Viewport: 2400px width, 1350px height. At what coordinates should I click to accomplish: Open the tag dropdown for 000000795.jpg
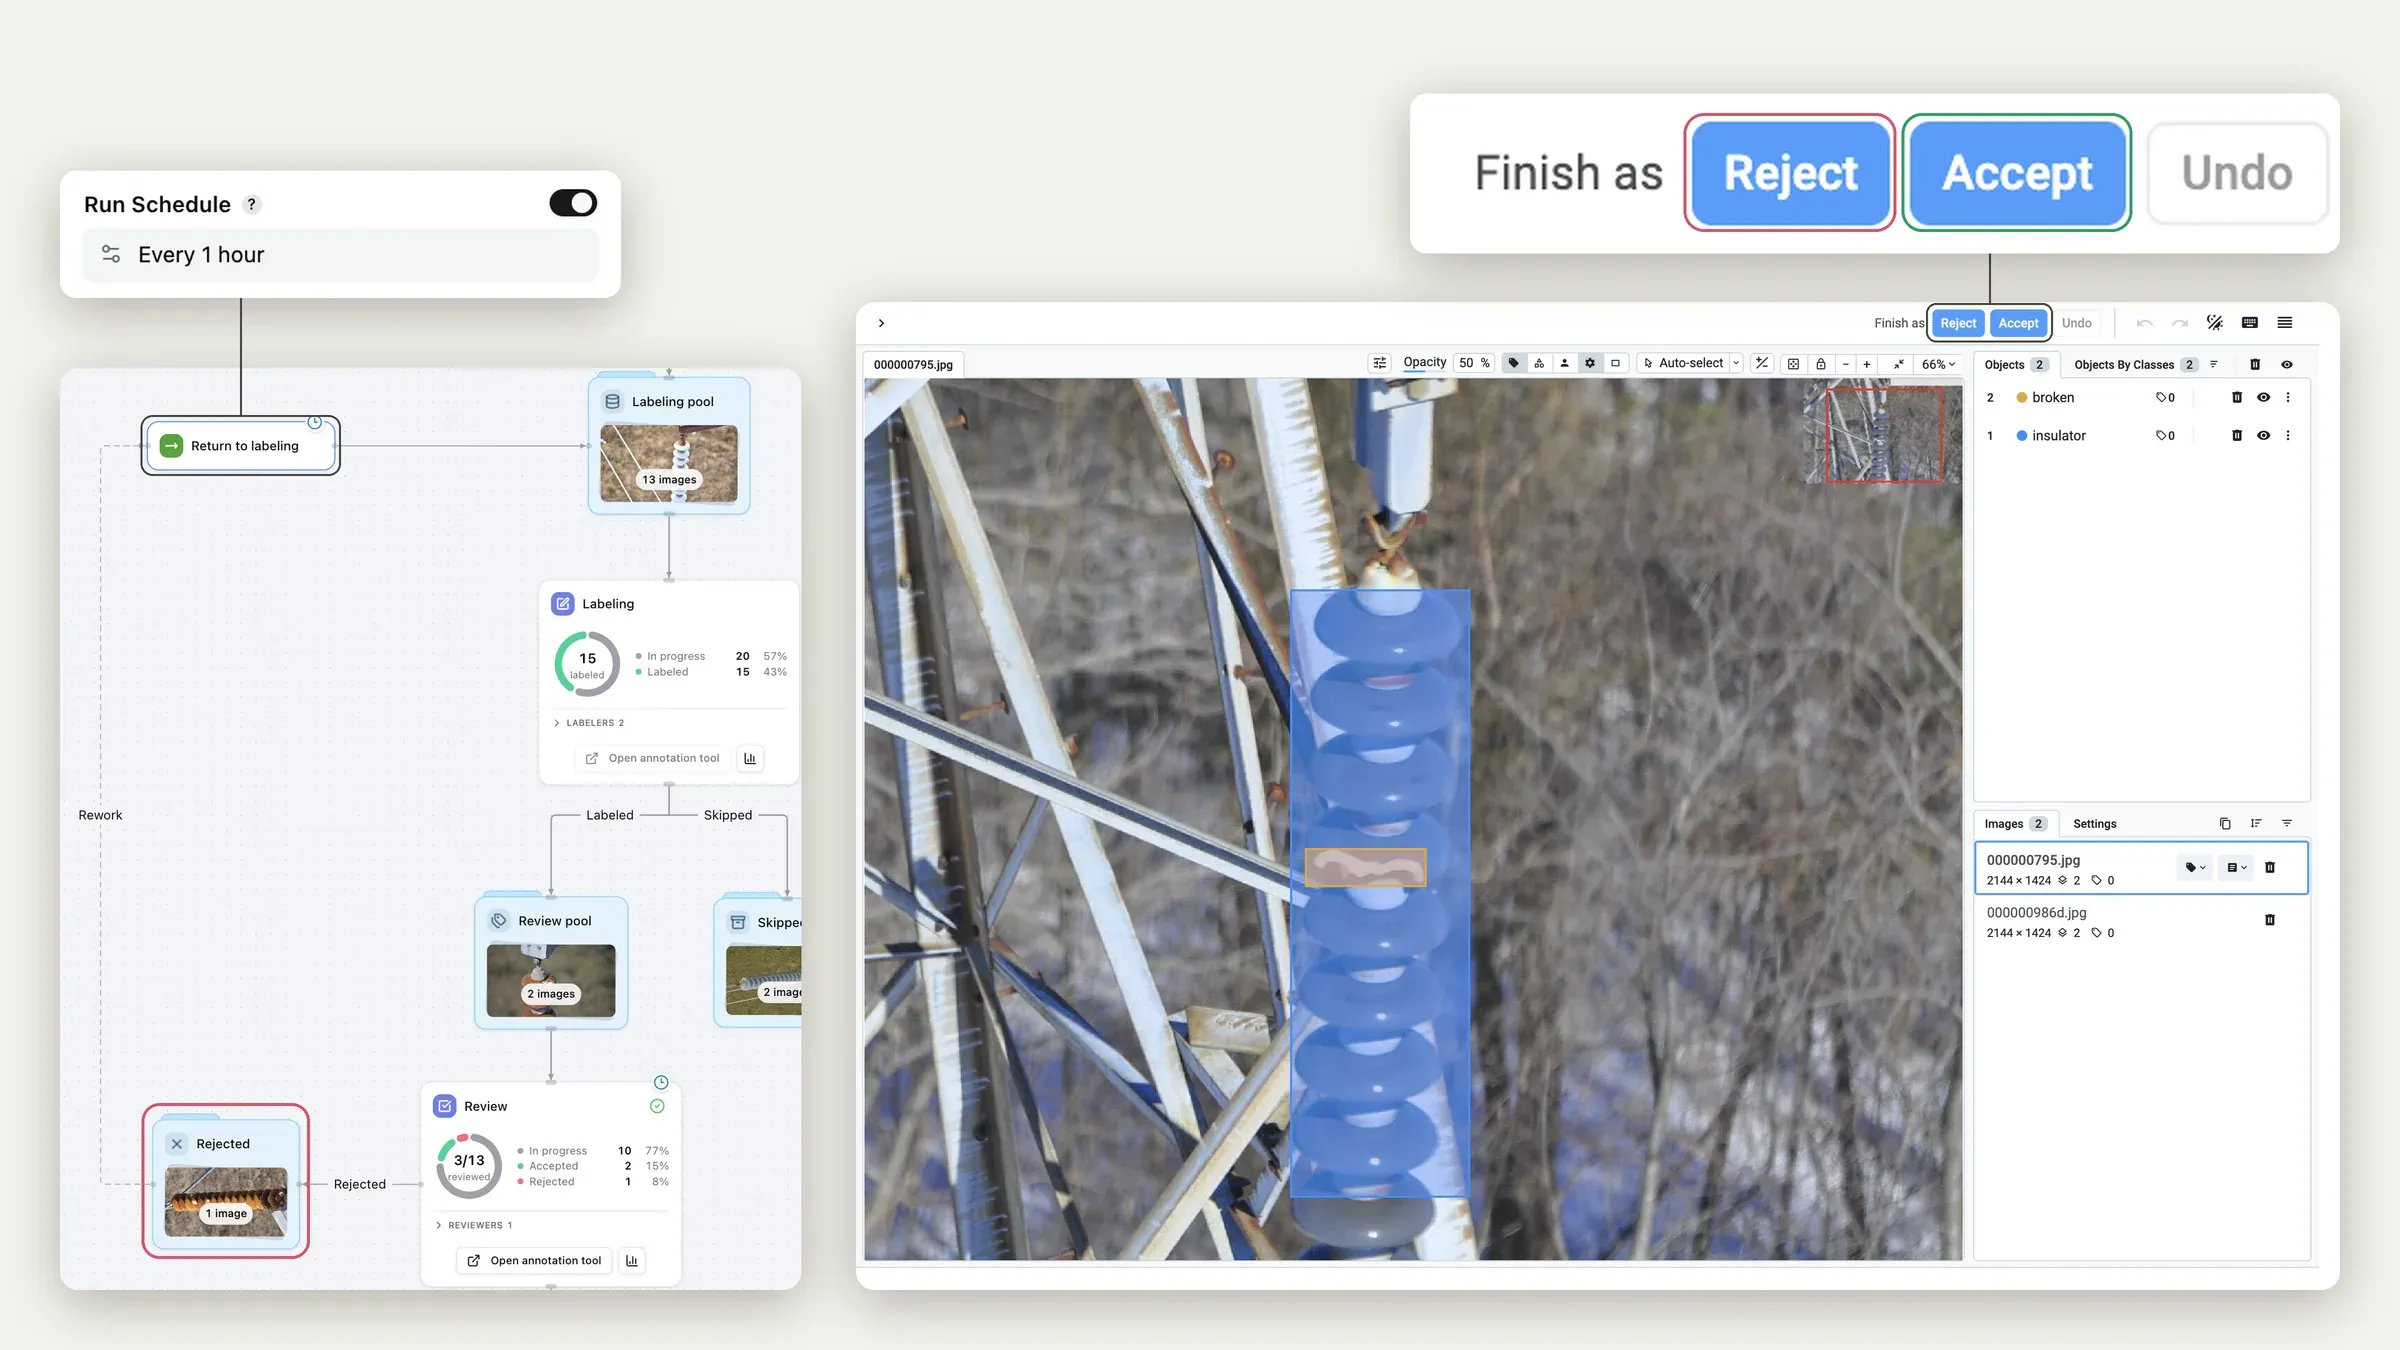pos(2196,867)
